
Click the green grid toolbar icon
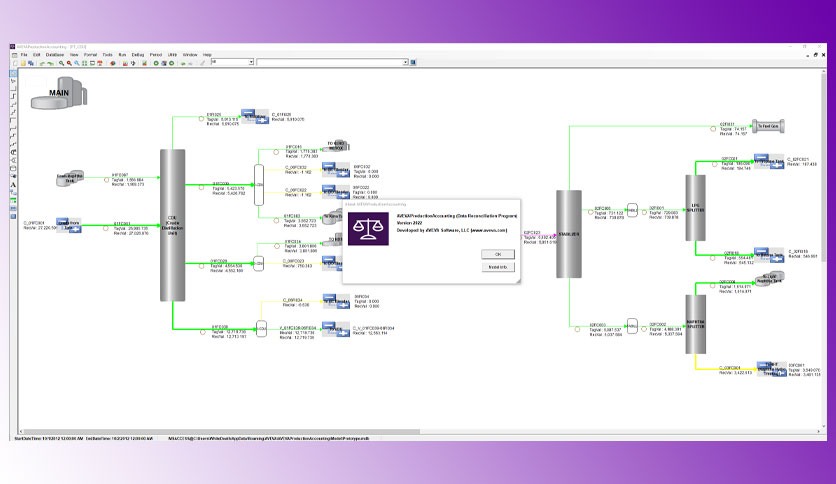coord(84,63)
